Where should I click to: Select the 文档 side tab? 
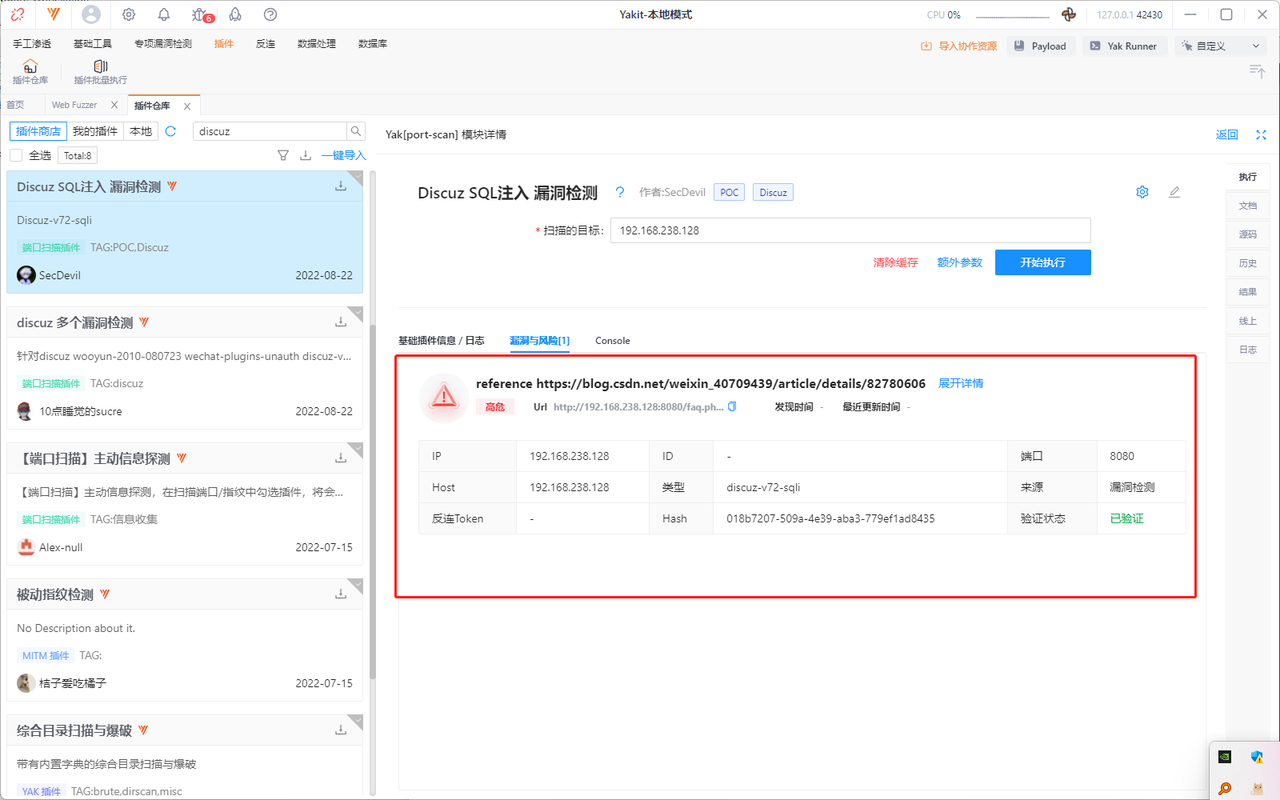[1248, 206]
